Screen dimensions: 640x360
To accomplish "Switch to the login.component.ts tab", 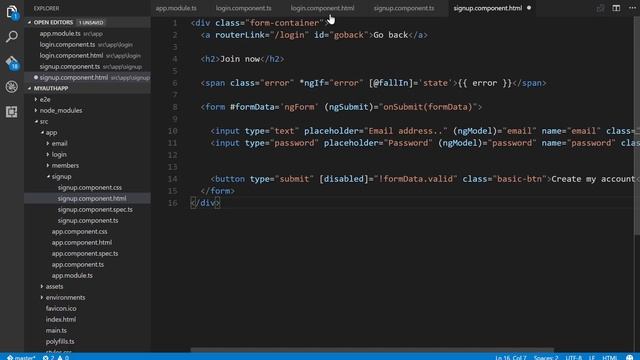I will coord(244,8).
